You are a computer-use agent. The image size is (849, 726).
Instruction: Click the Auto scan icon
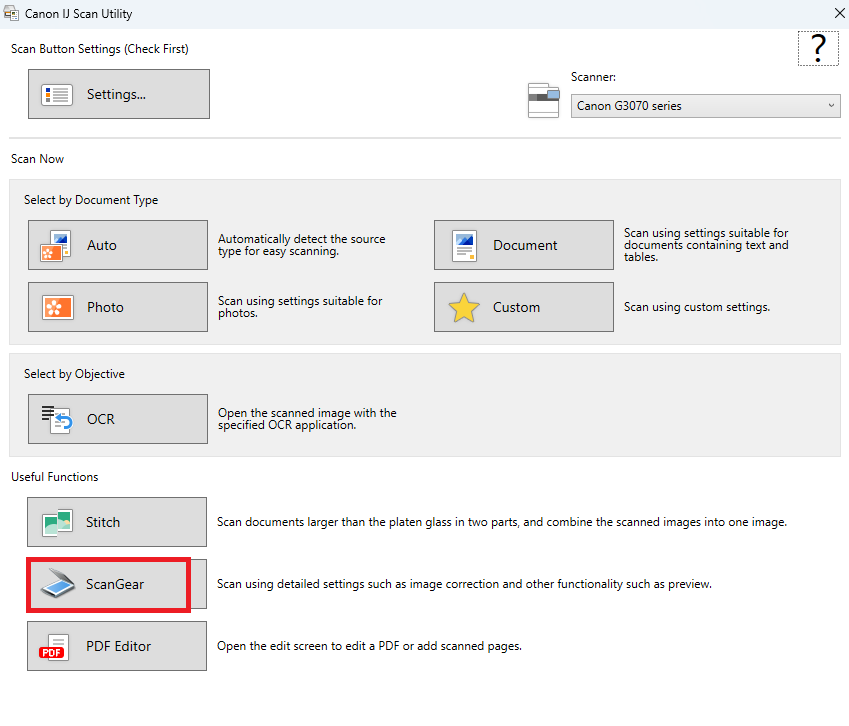(x=57, y=245)
